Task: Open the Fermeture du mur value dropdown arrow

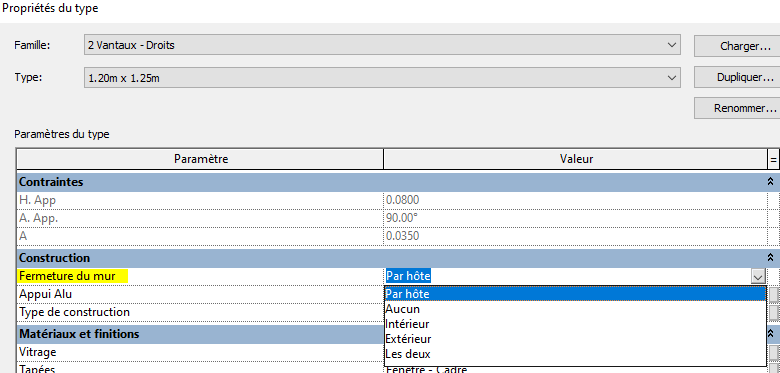Action: point(758,276)
